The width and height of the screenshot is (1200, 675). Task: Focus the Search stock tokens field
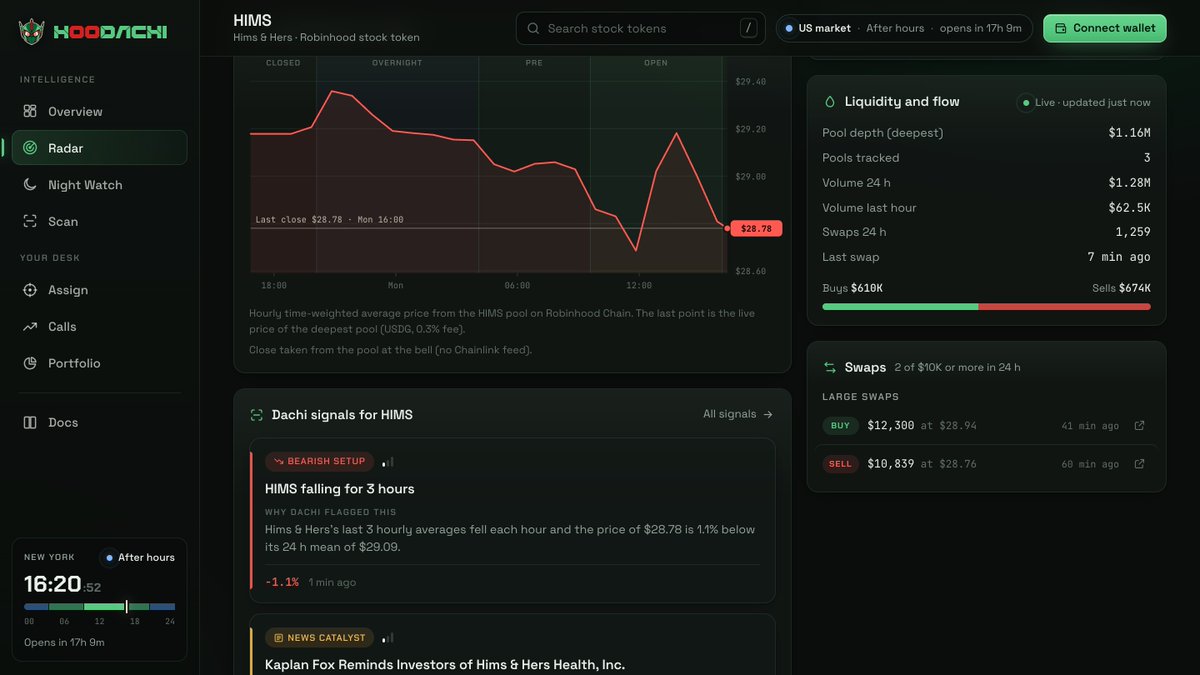(x=641, y=28)
